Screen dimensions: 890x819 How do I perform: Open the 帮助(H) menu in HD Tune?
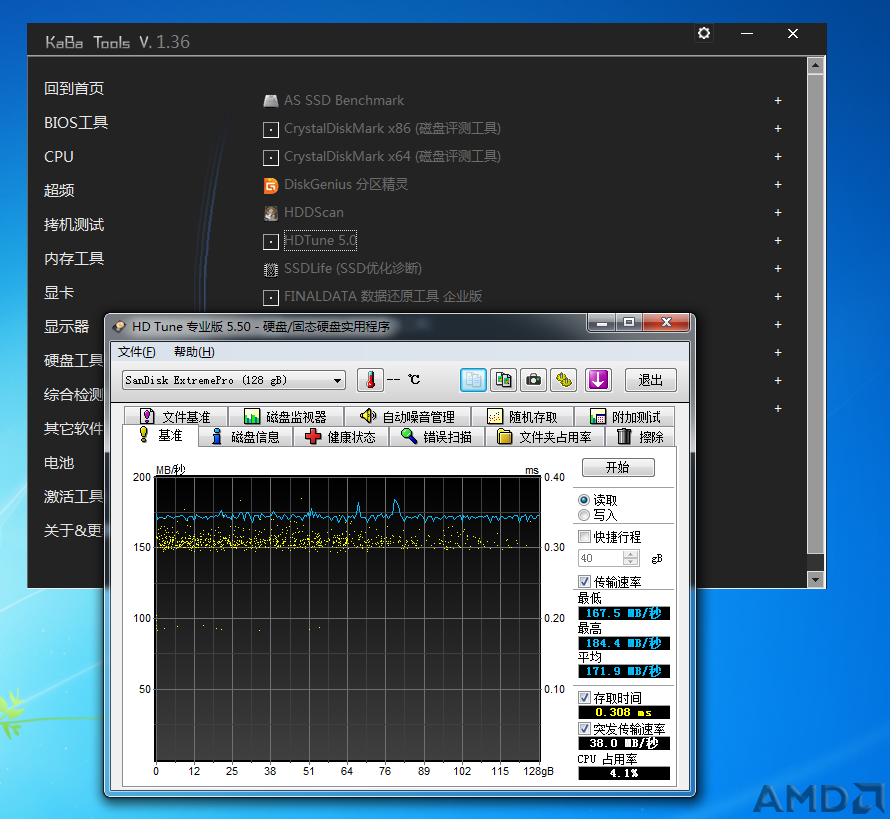click(x=194, y=352)
